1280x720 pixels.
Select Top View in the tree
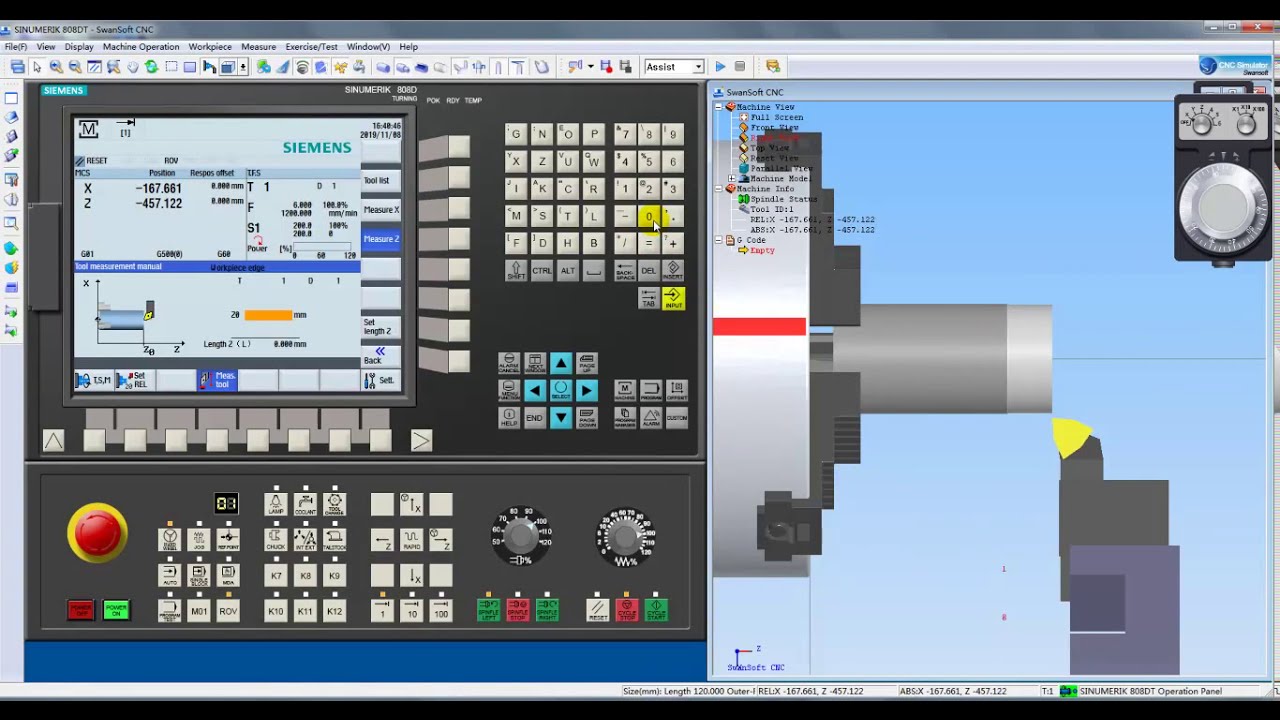pos(769,148)
